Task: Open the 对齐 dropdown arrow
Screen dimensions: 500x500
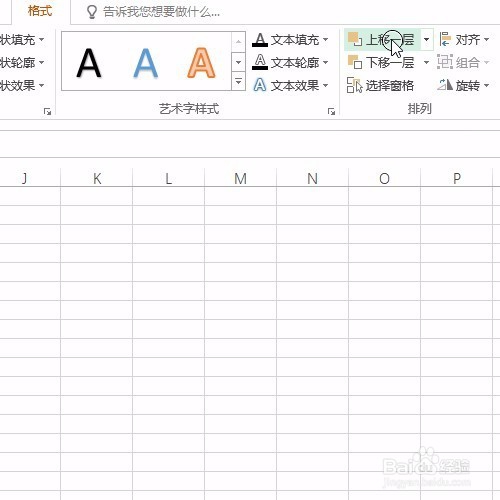Action: (486, 40)
